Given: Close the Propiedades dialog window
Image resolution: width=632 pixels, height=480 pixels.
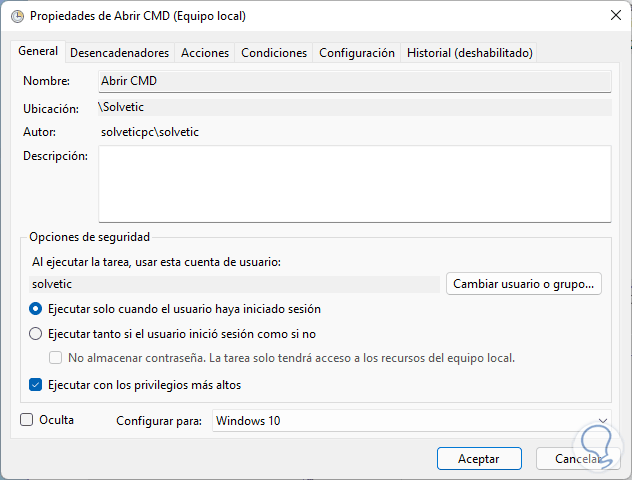Looking at the screenshot, I should click(x=612, y=16).
